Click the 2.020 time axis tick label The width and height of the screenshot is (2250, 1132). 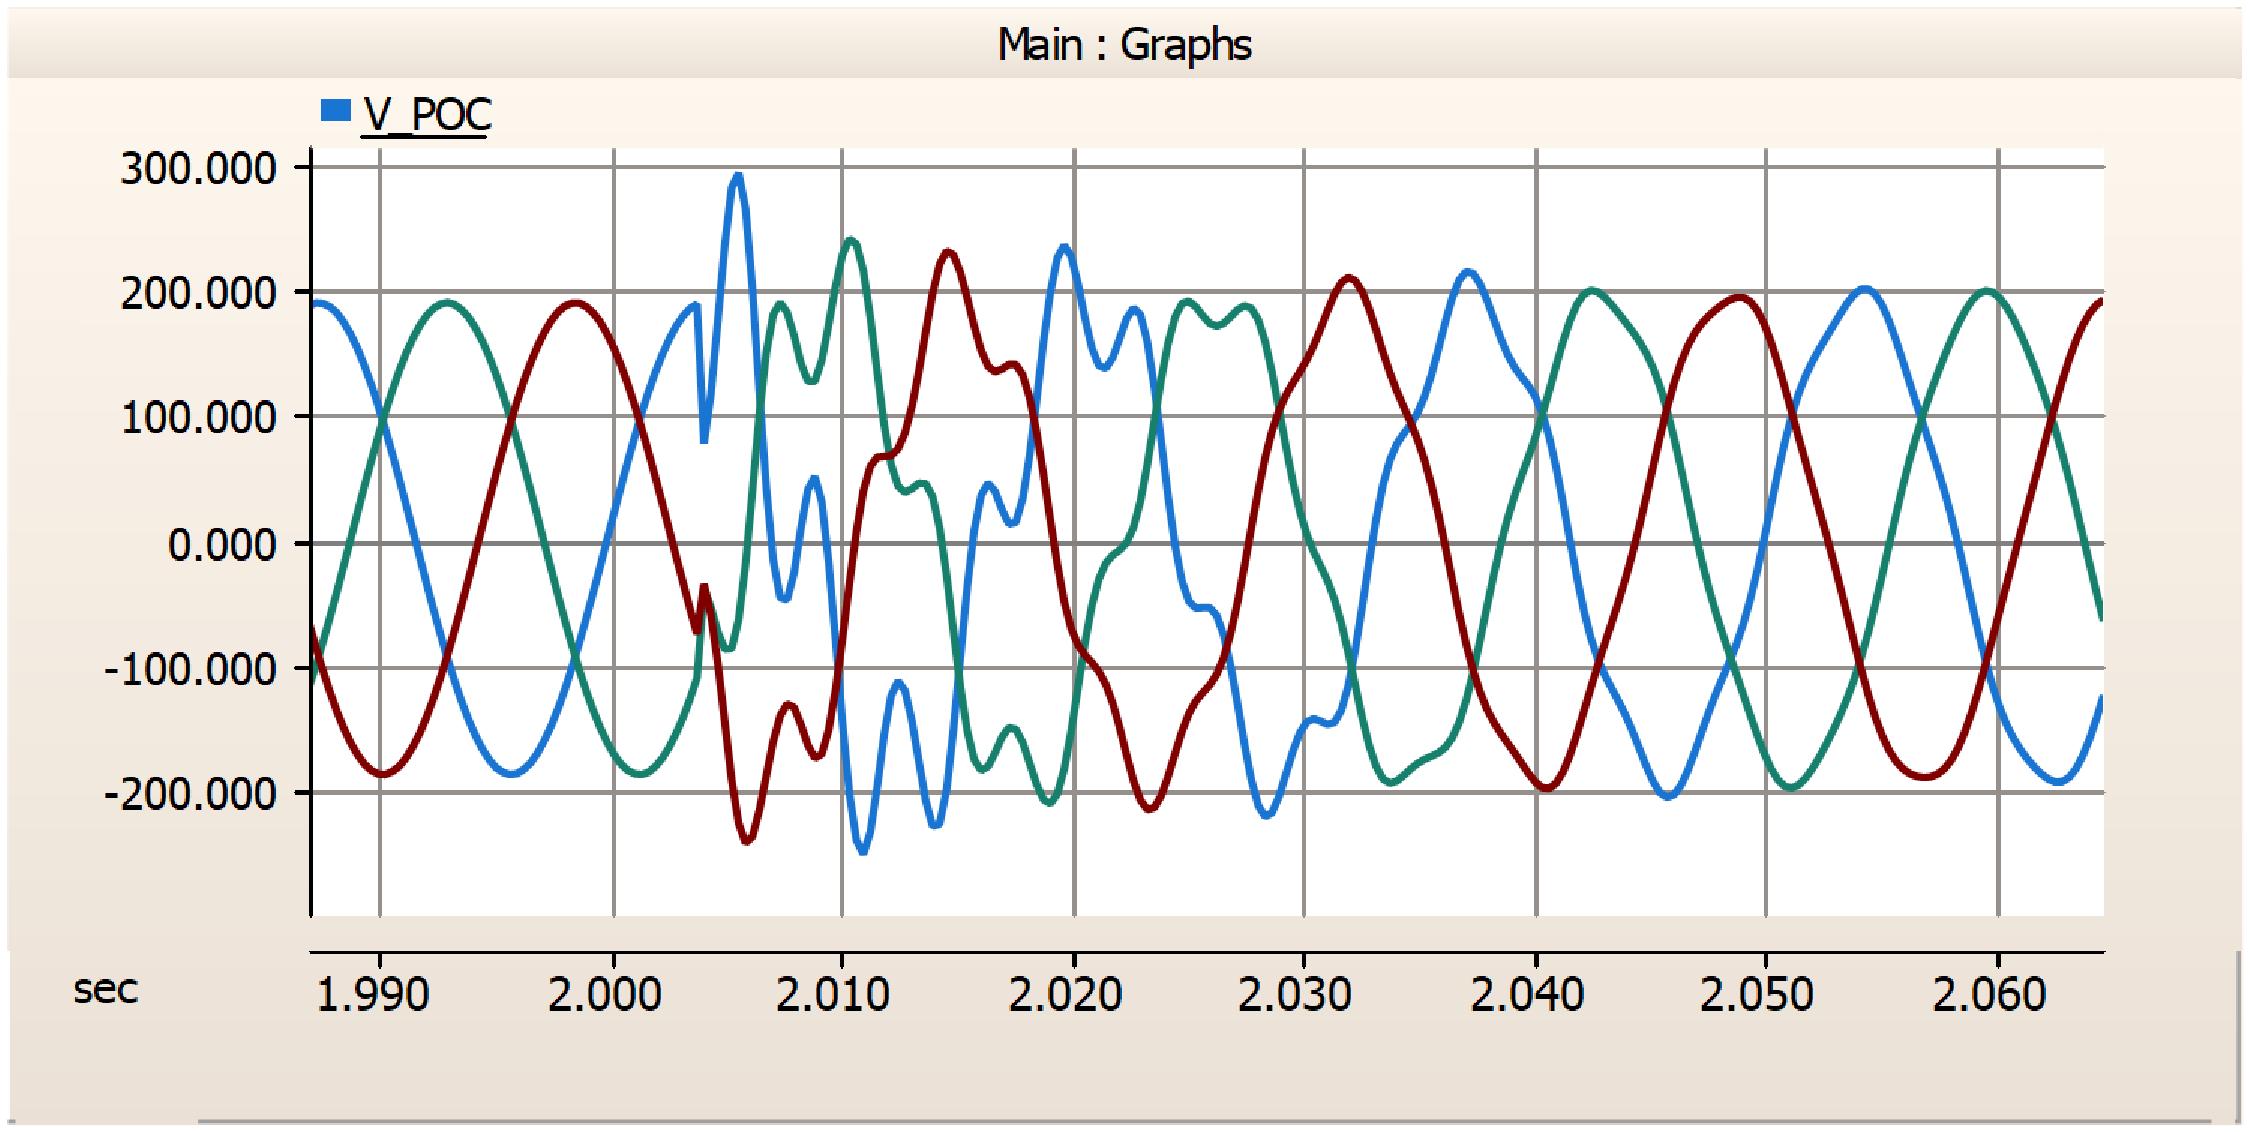point(1066,995)
